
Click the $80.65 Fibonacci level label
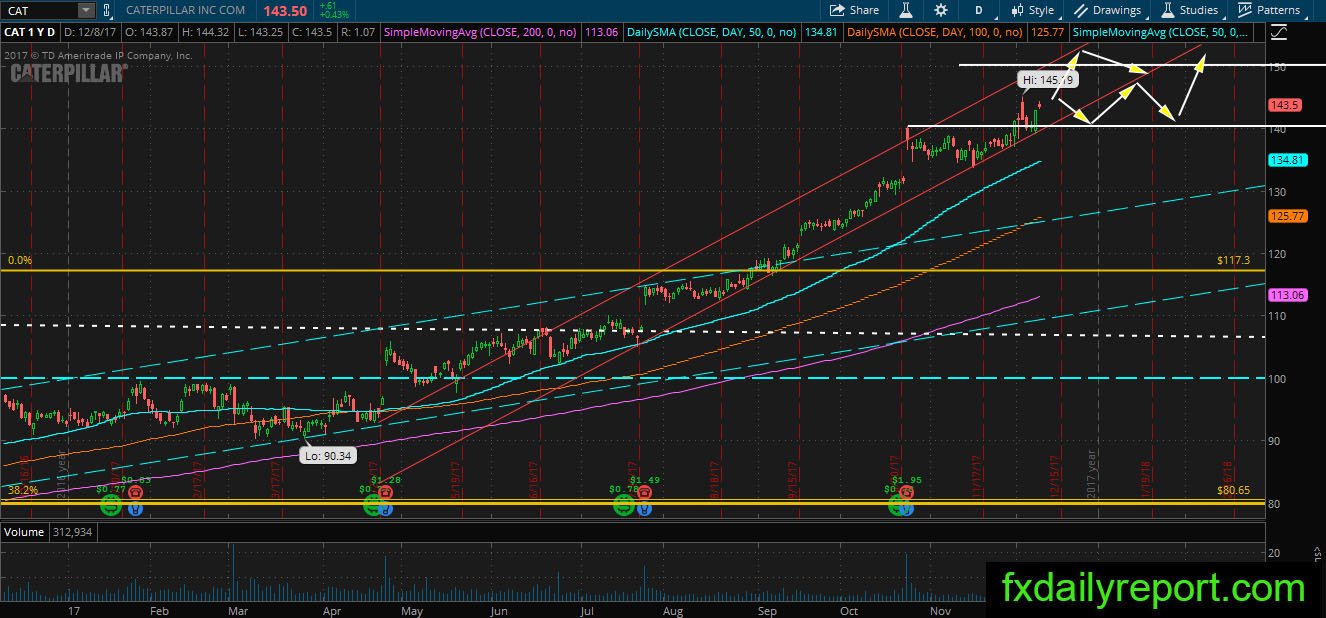click(x=1233, y=490)
